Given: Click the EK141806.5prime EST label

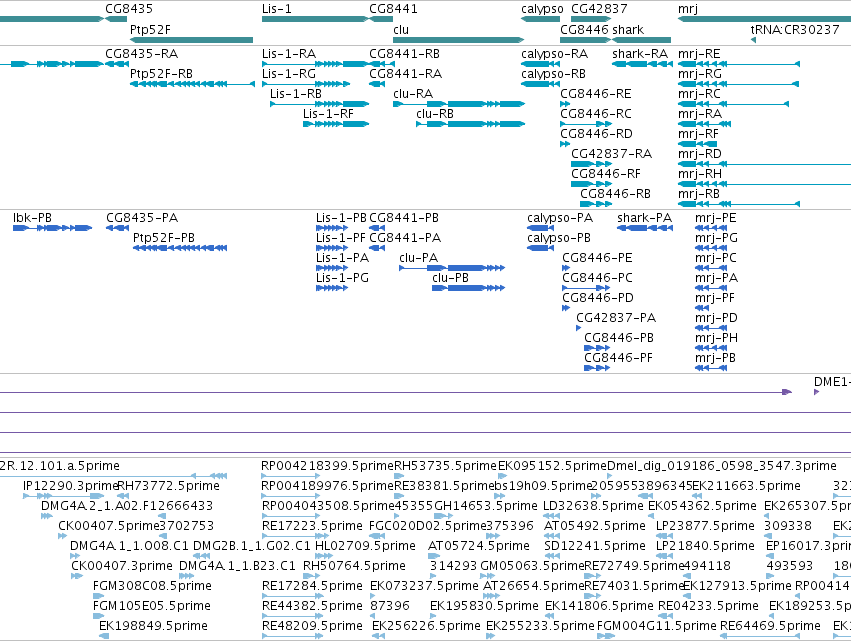Looking at the screenshot, I should 599,606.
